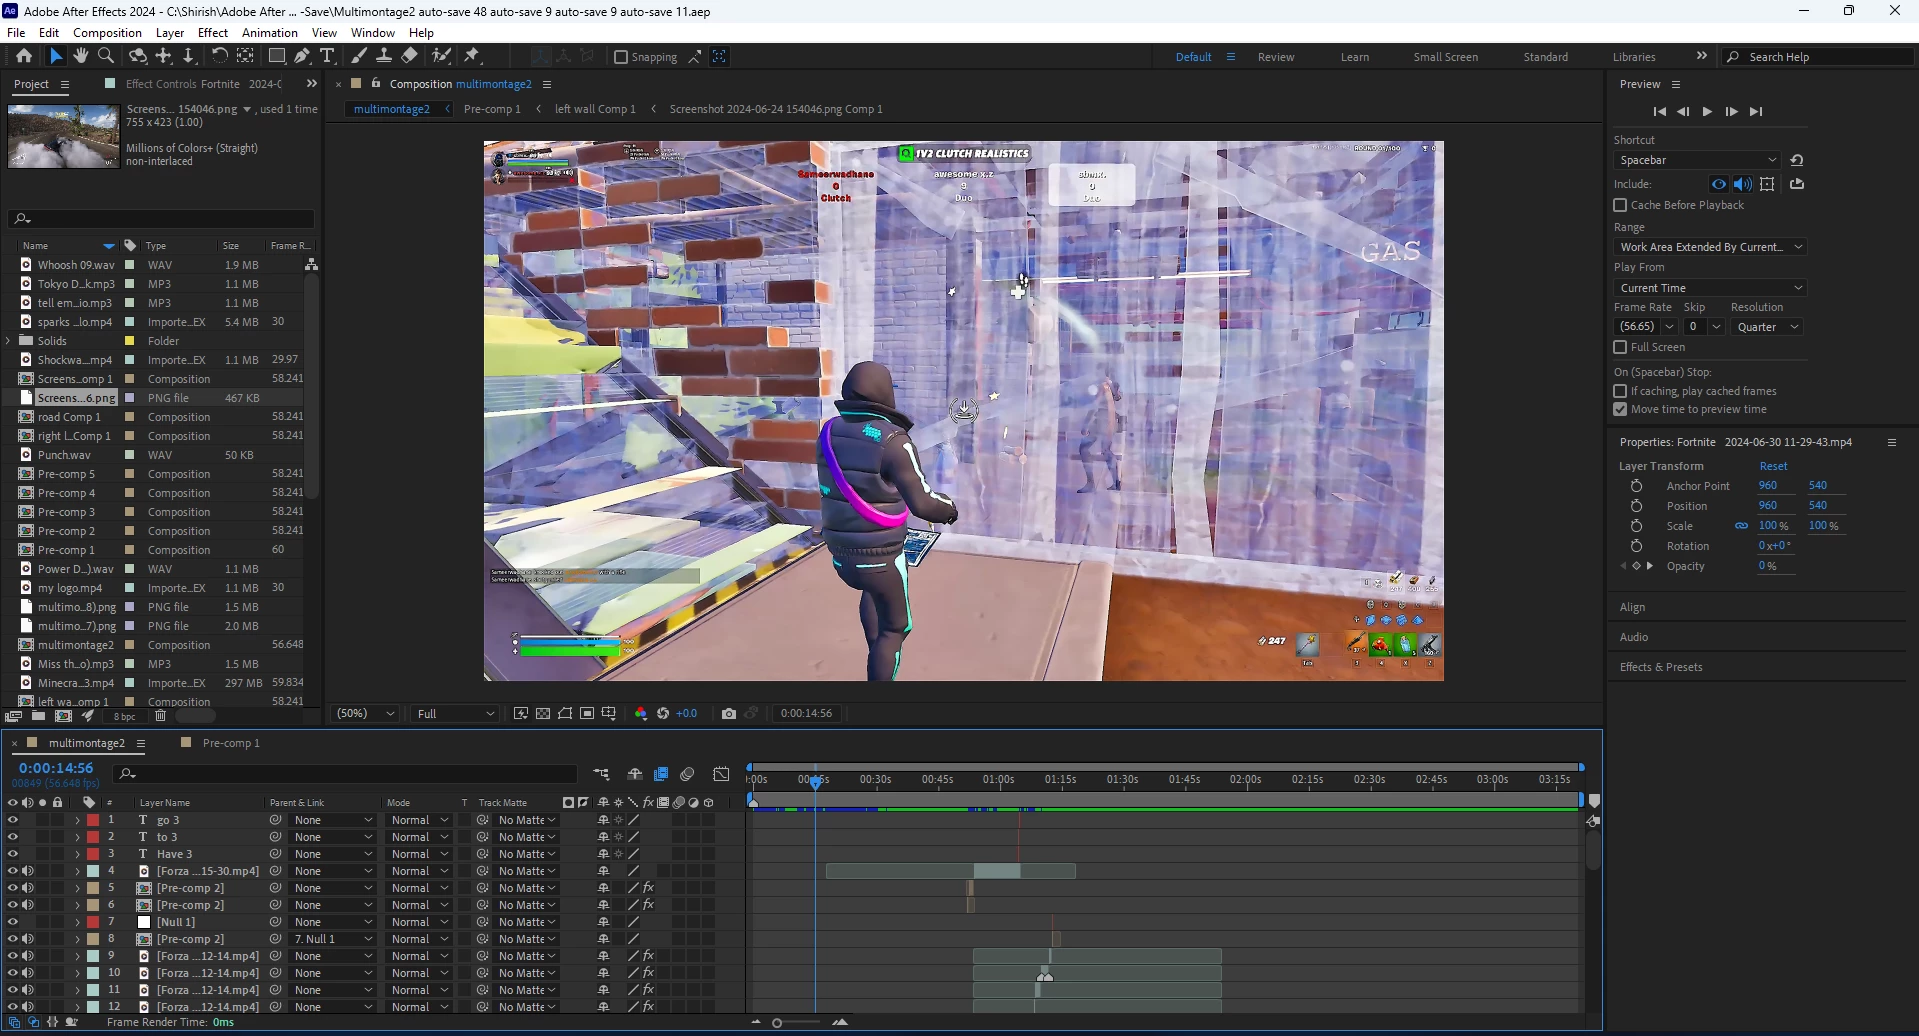Image resolution: width=1919 pixels, height=1036 pixels.
Task: Select the Home icon in the toolbar
Action: [24, 56]
